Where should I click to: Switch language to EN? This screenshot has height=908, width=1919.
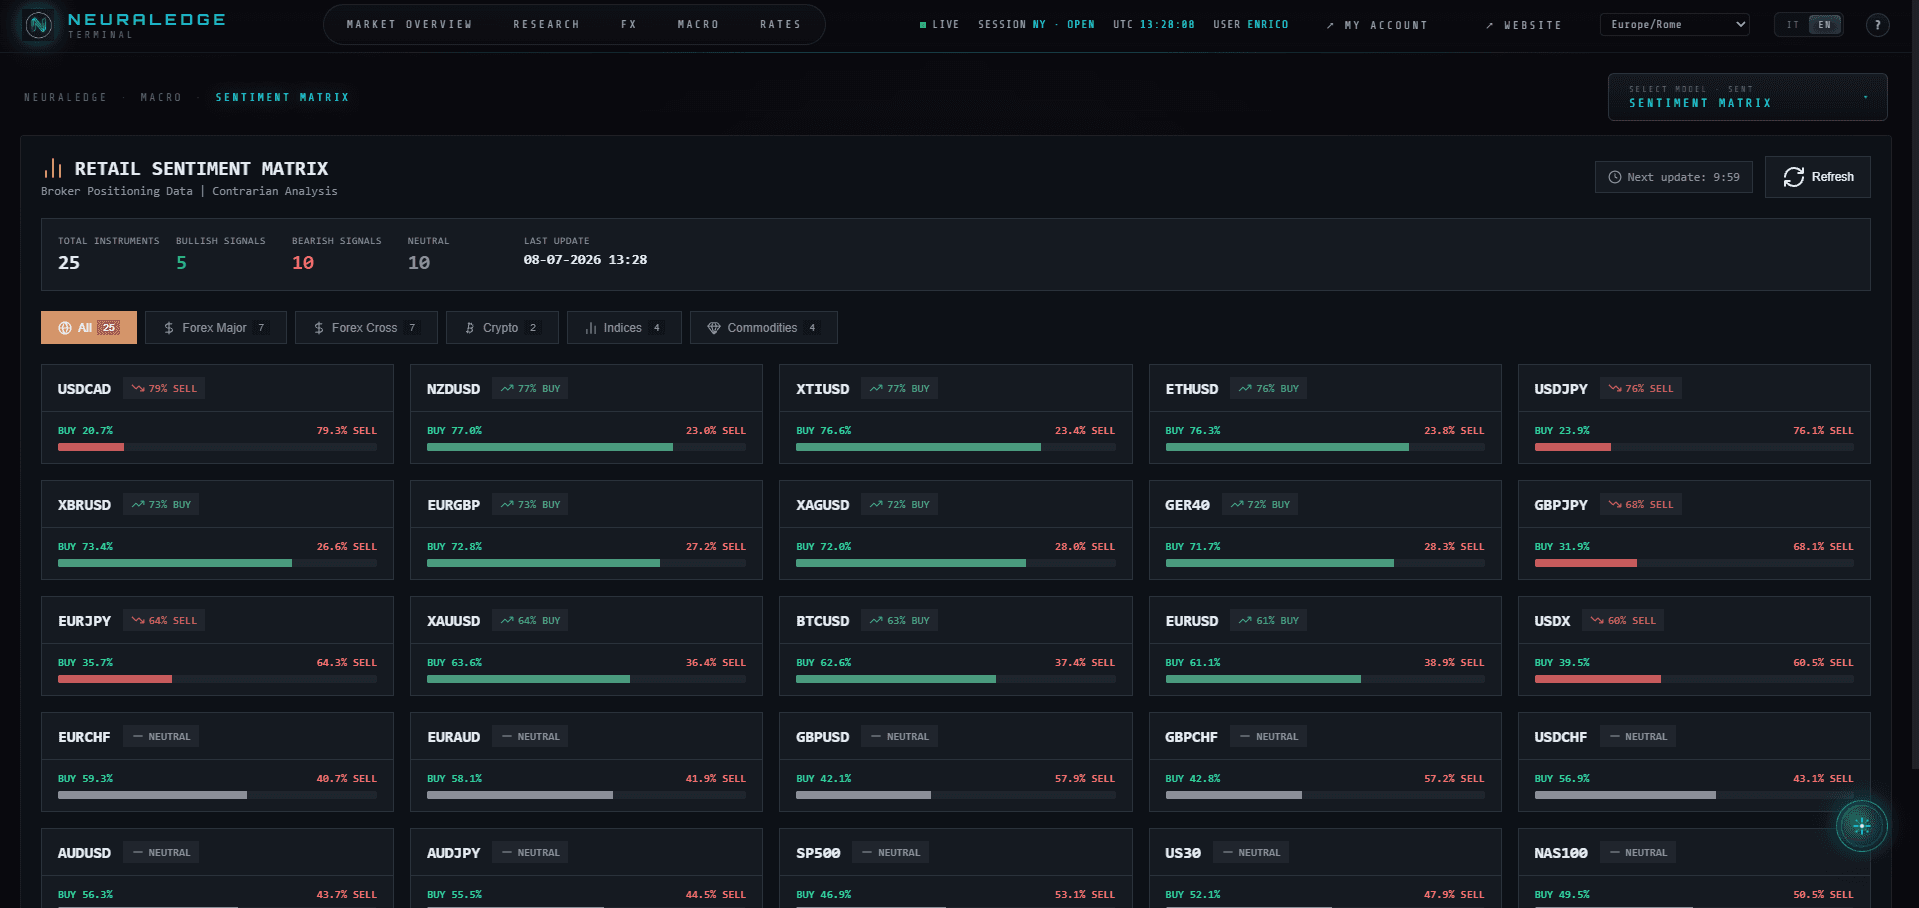[1825, 25]
